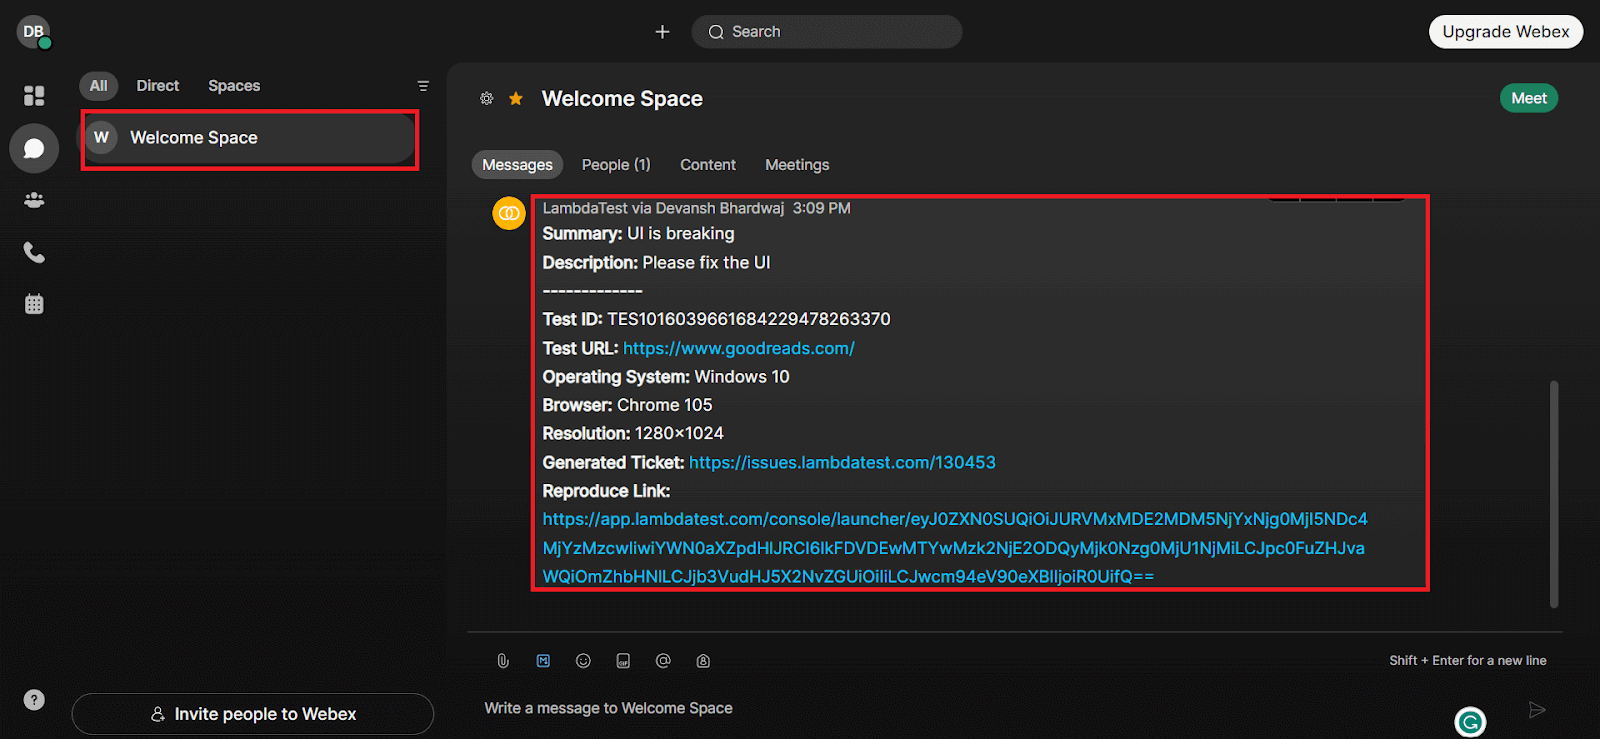1600x739 pixels.
Task: Open the Help question mark icon
Action: pyautogui.click(x=34, y=700)
